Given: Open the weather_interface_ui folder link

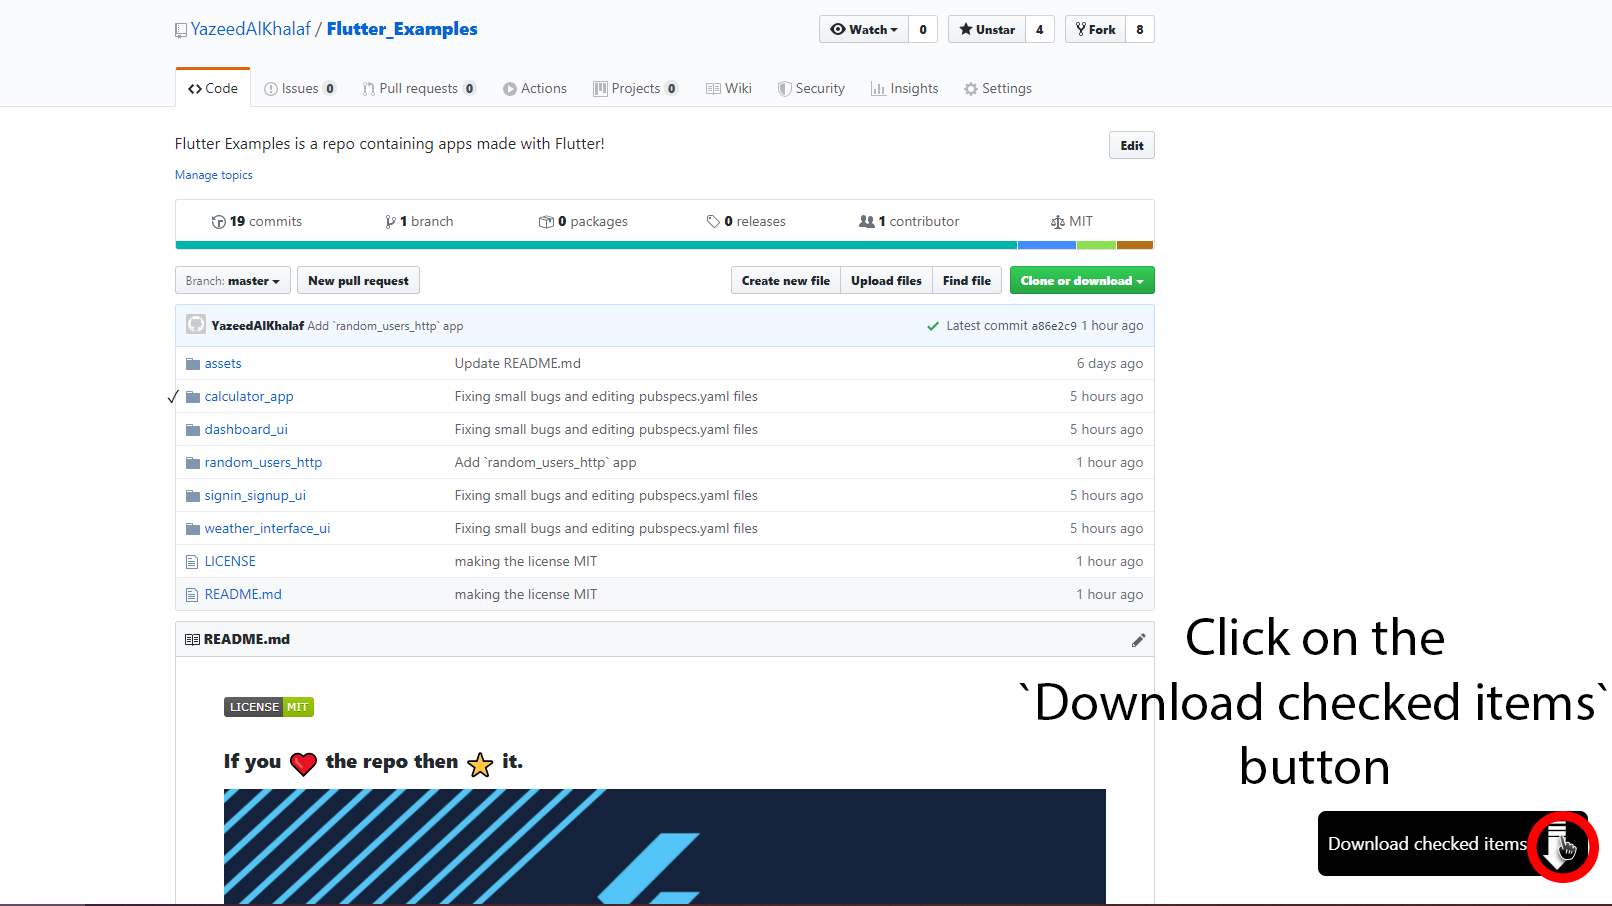Looking at the screenshot, I should 267,529.
